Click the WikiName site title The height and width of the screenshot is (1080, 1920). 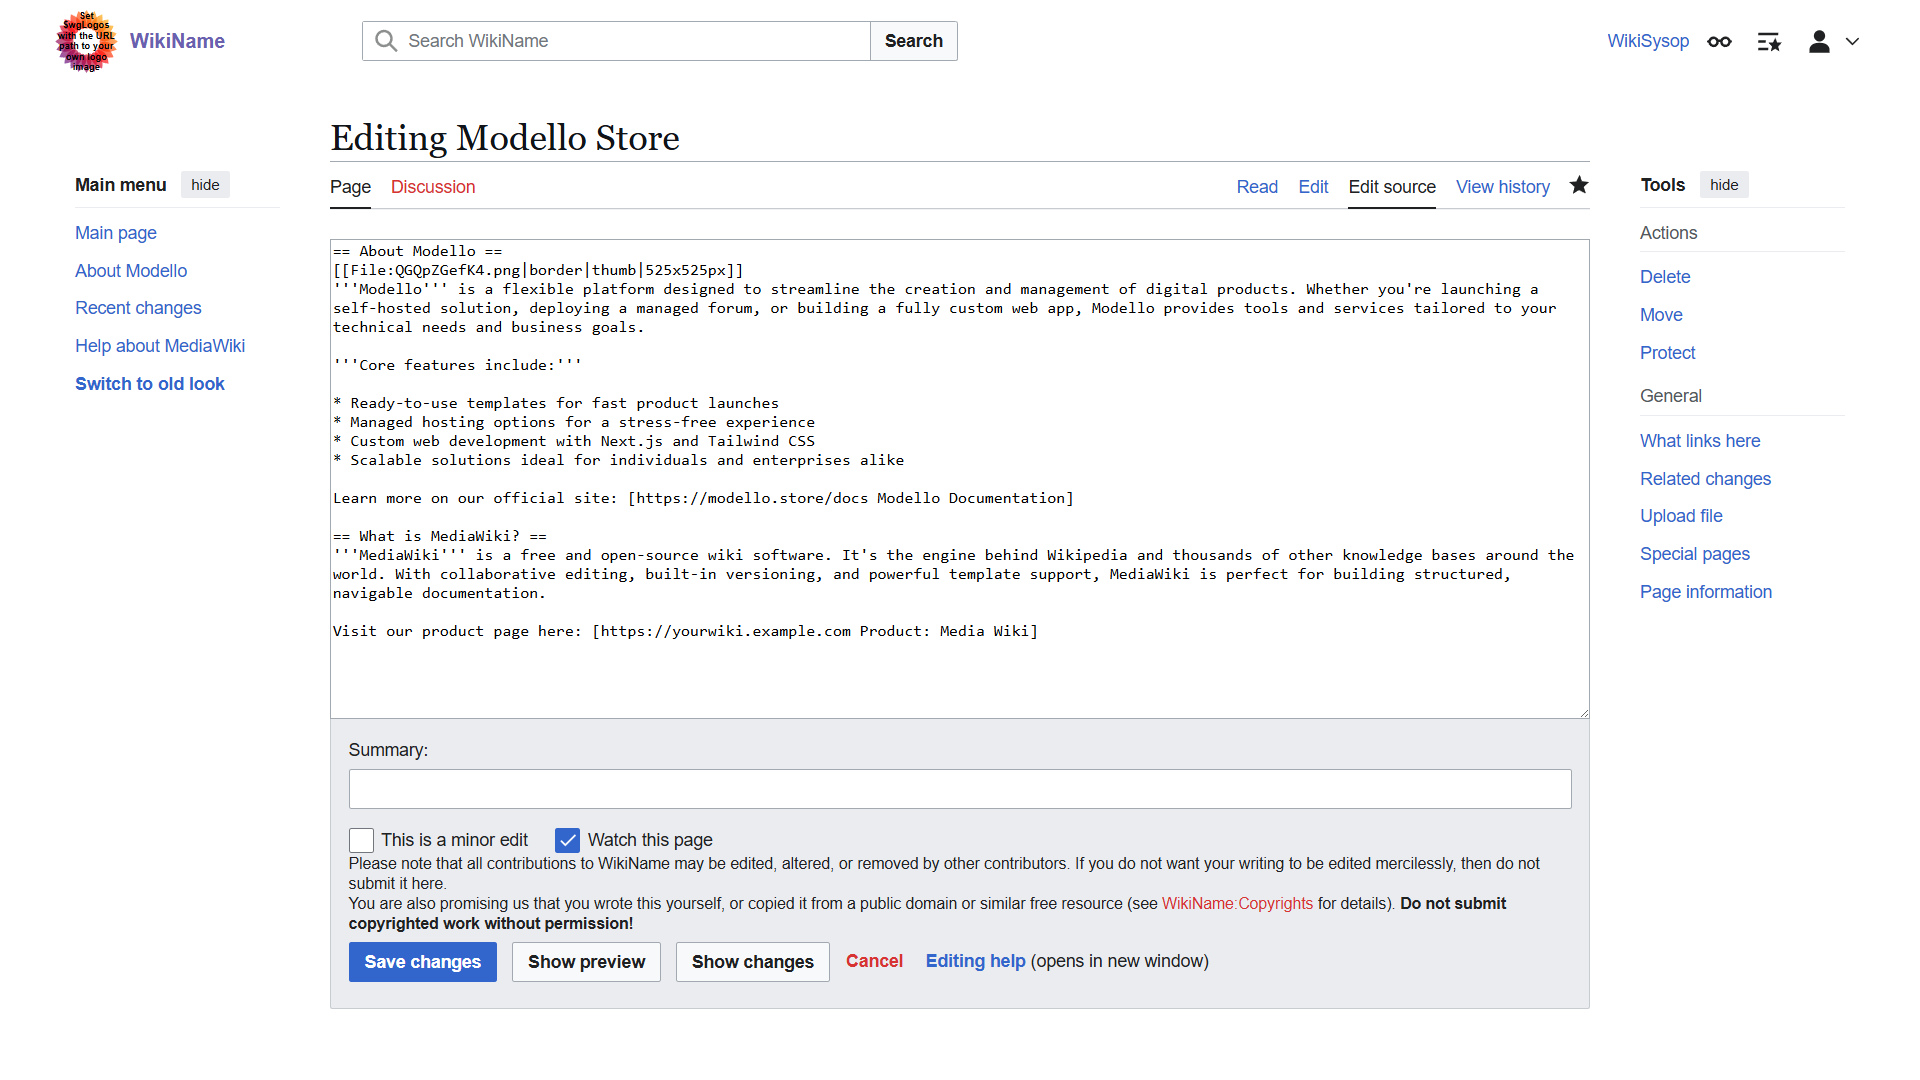pyautogui.click(x=177, y=41)
